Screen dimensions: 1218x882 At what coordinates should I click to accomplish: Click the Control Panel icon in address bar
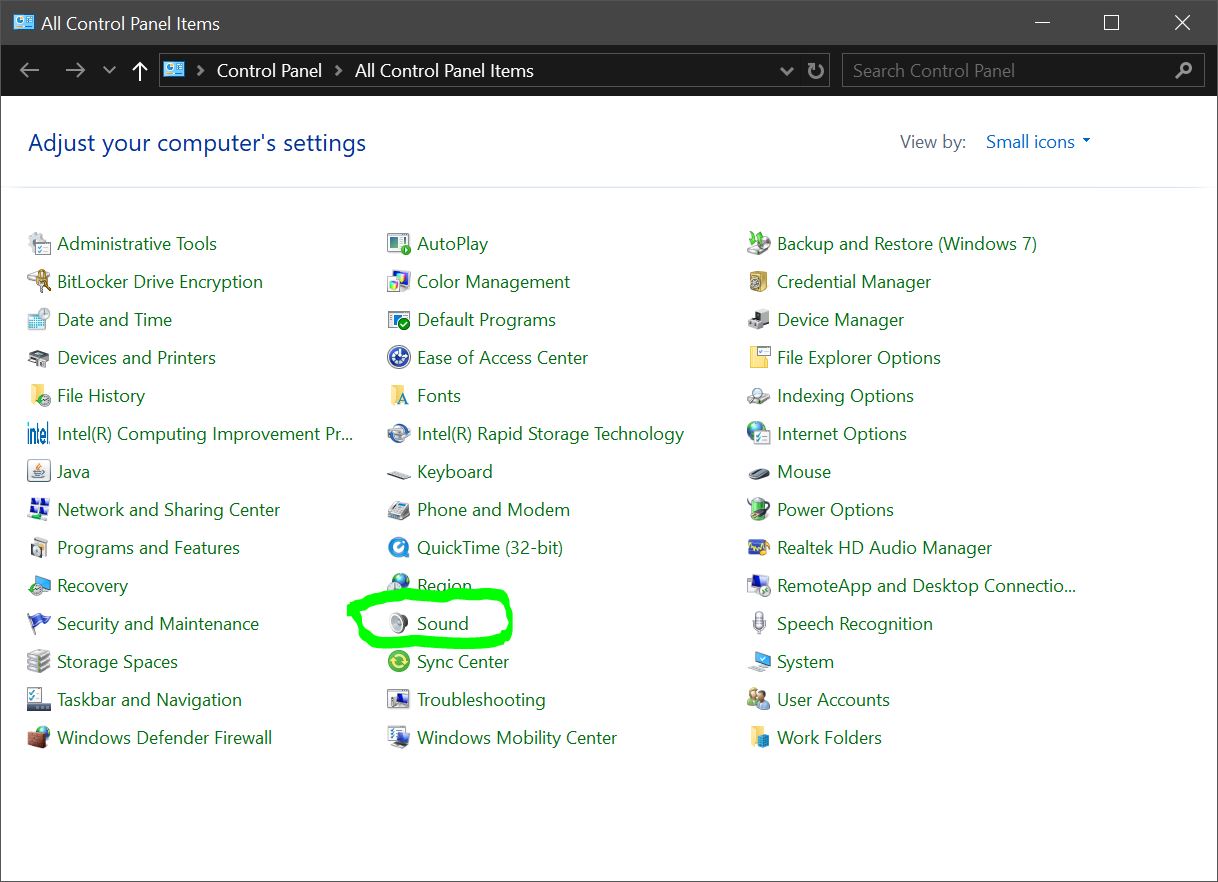tap(174, 70)
